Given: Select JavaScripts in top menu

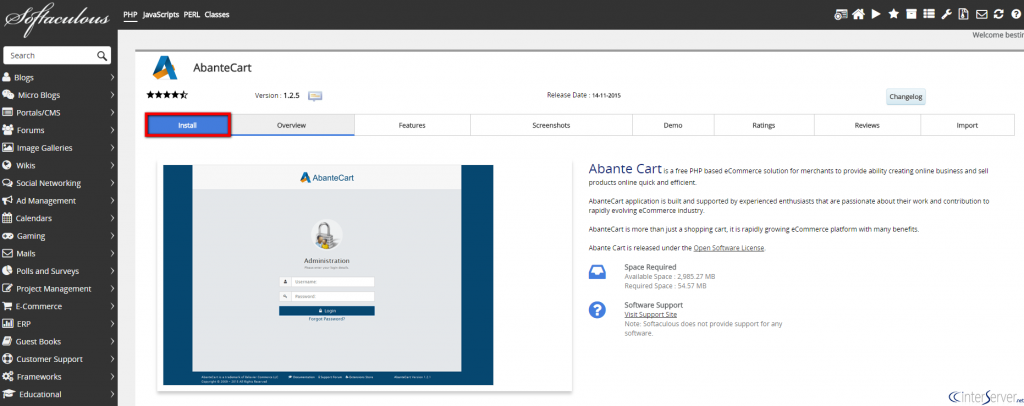Looking at the screenshot, I should point(161,14).
